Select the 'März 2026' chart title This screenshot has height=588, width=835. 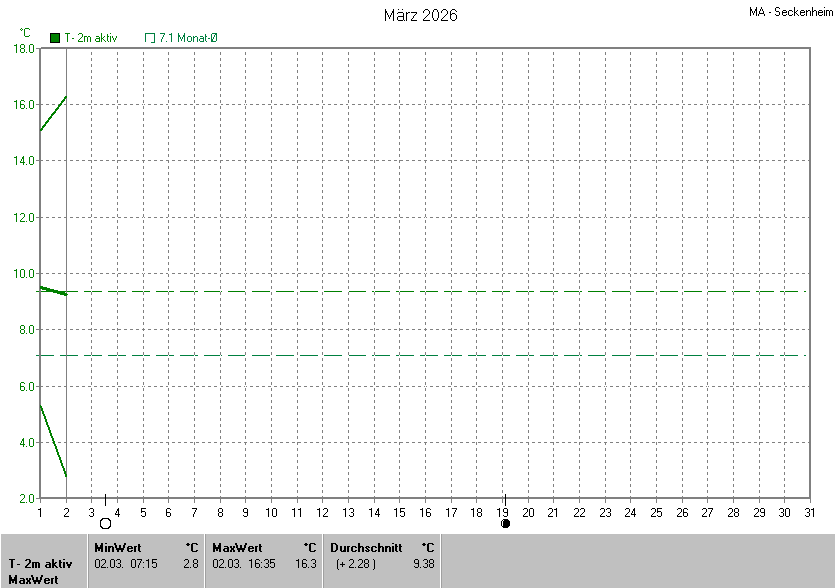pyautogui.click(x=421, y=15)
